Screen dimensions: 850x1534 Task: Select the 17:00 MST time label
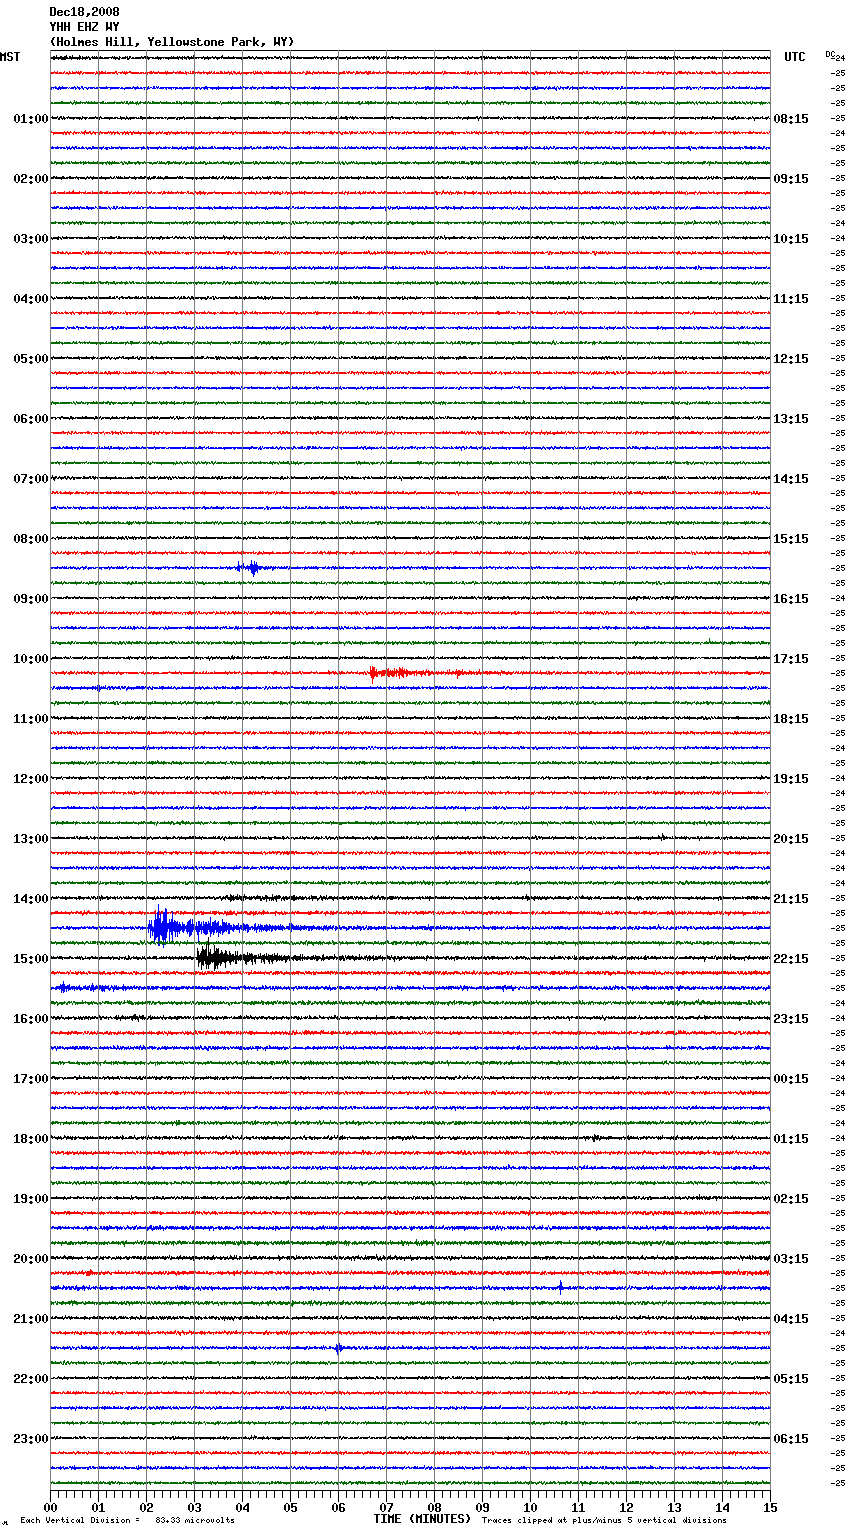pyautogui.click(x=31, y=1079)
